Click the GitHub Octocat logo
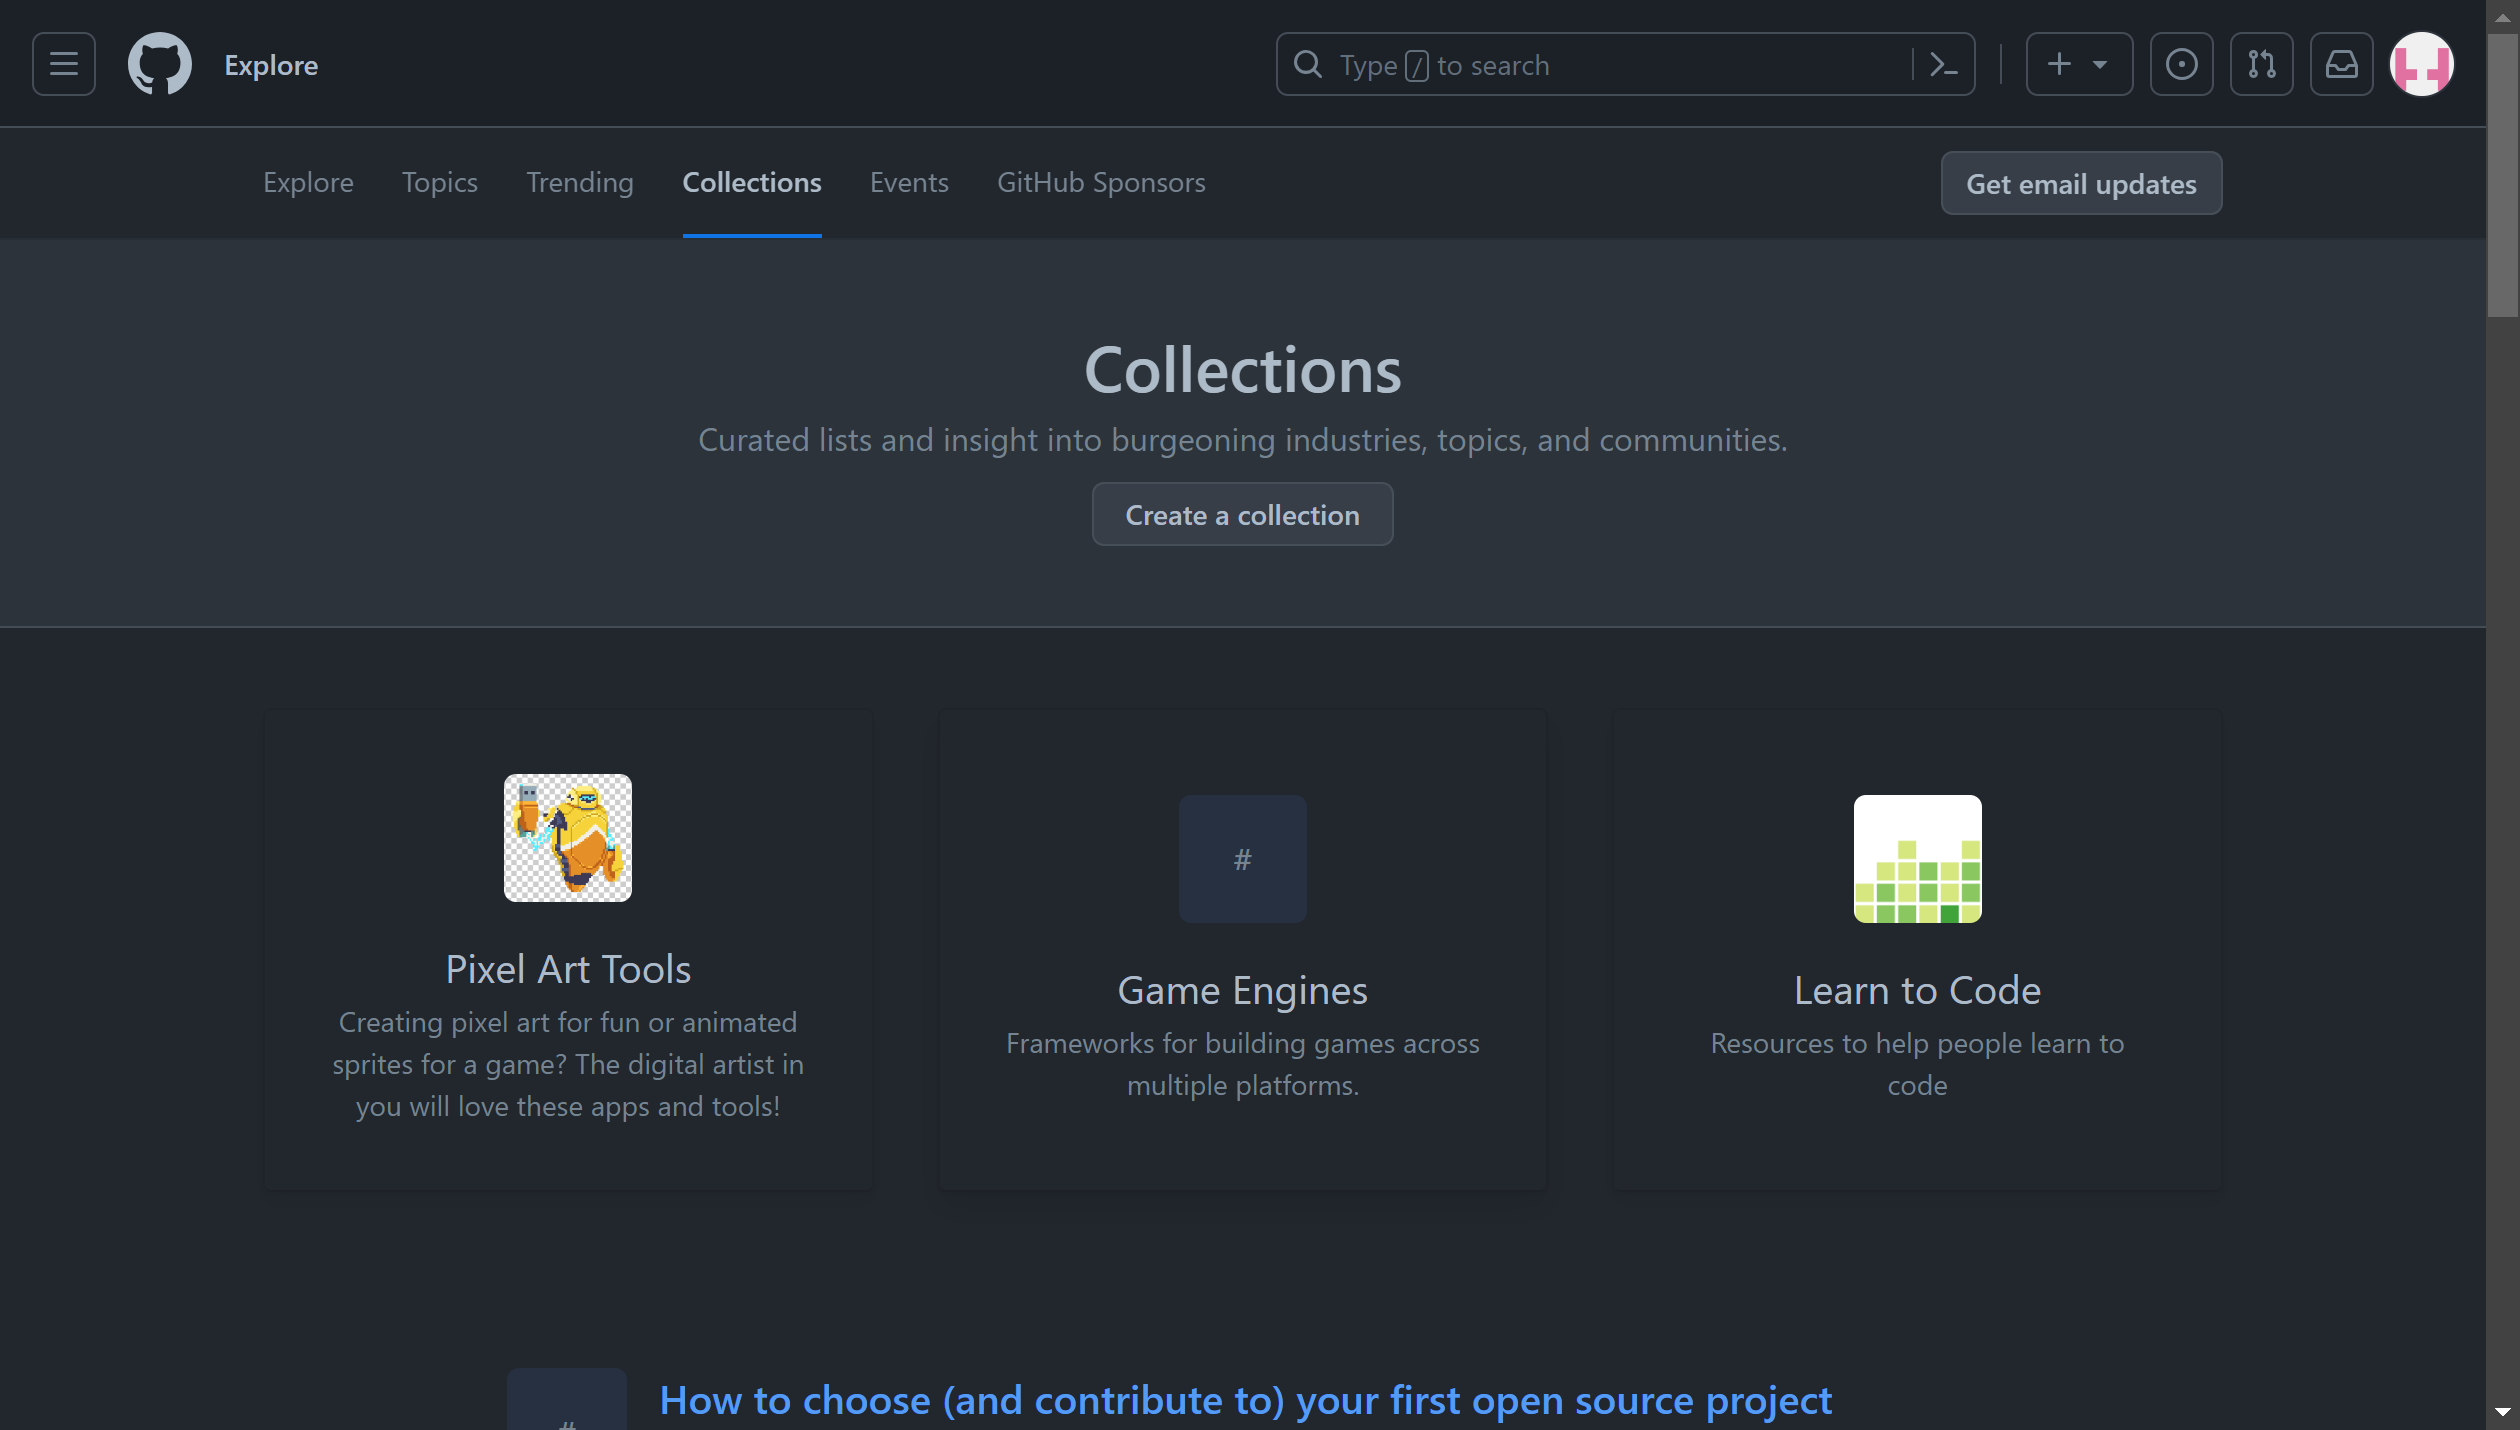 [x=159, y=65]
